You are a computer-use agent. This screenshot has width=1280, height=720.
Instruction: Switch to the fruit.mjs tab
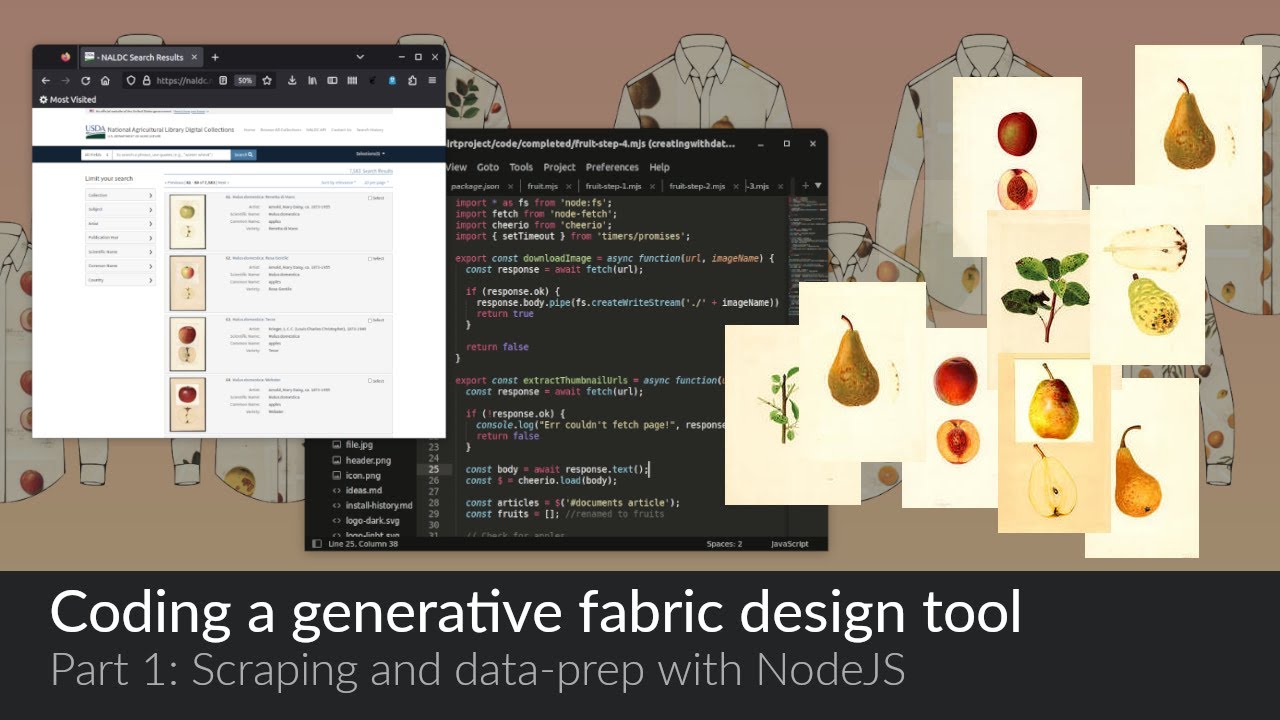[543, 186]
